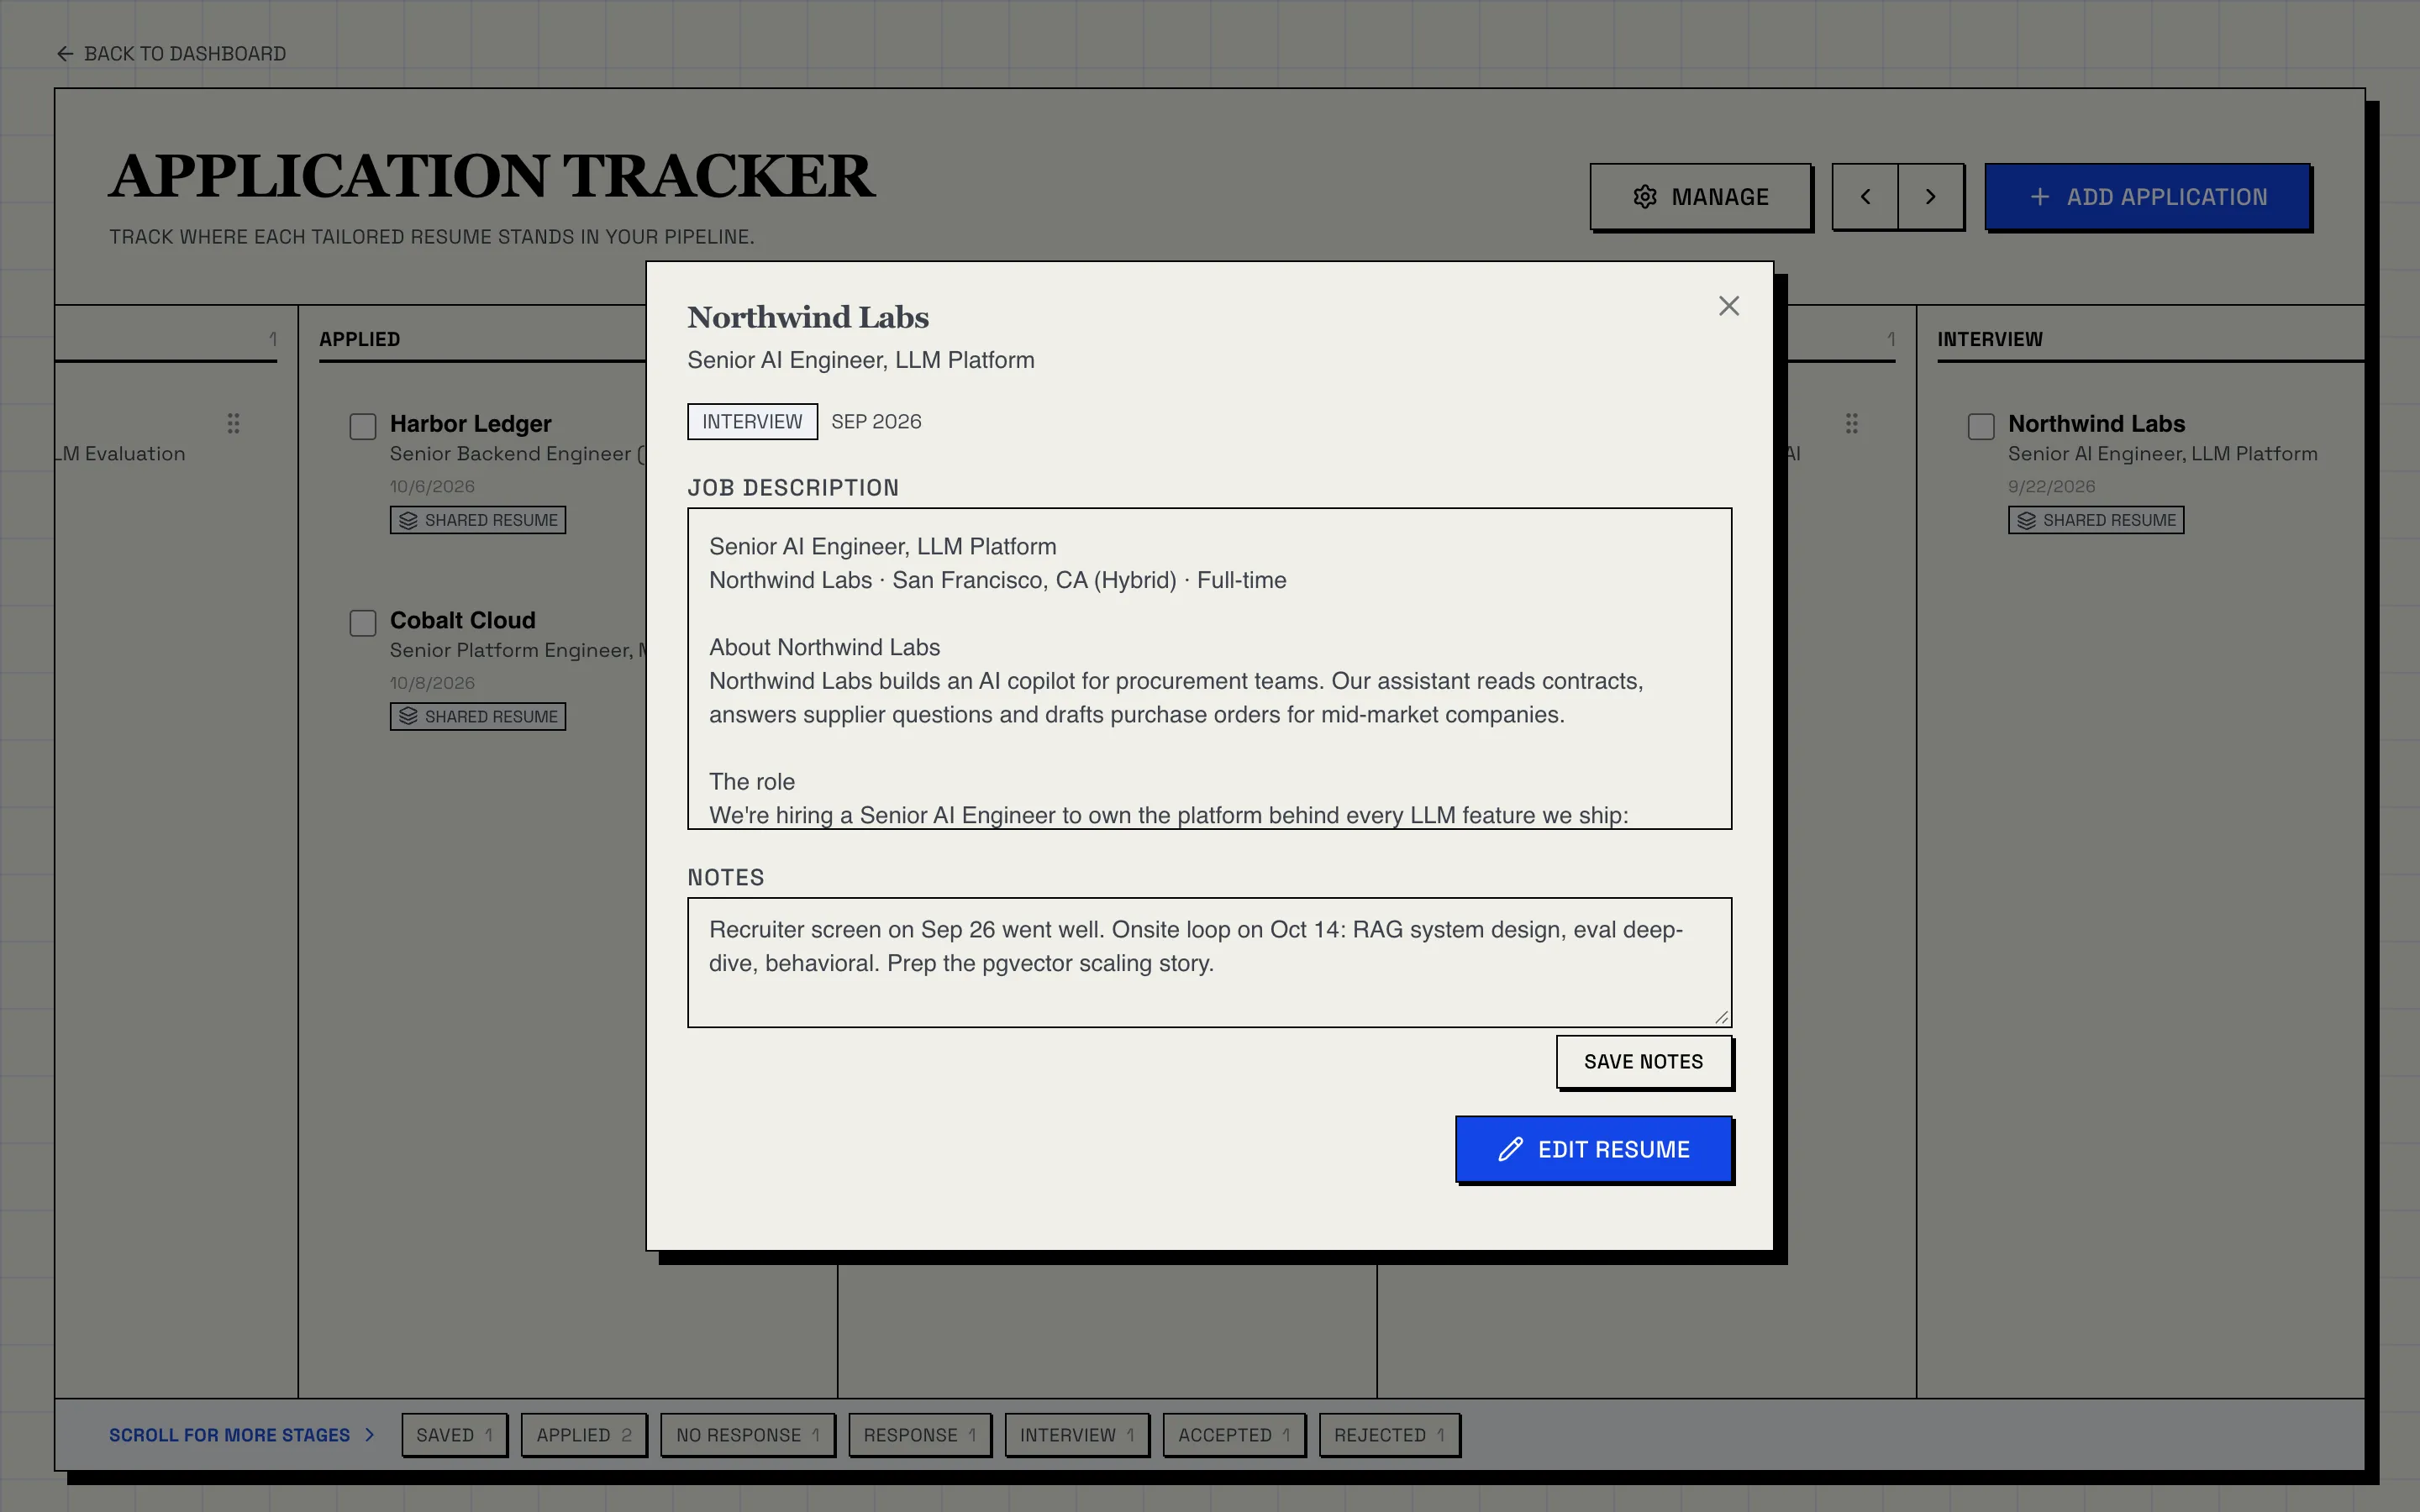This screenshot has width=2420, height=1512.
Task: Jump to the Saved stage chip
Action: pyautogui.click(x=454, y=1435)
